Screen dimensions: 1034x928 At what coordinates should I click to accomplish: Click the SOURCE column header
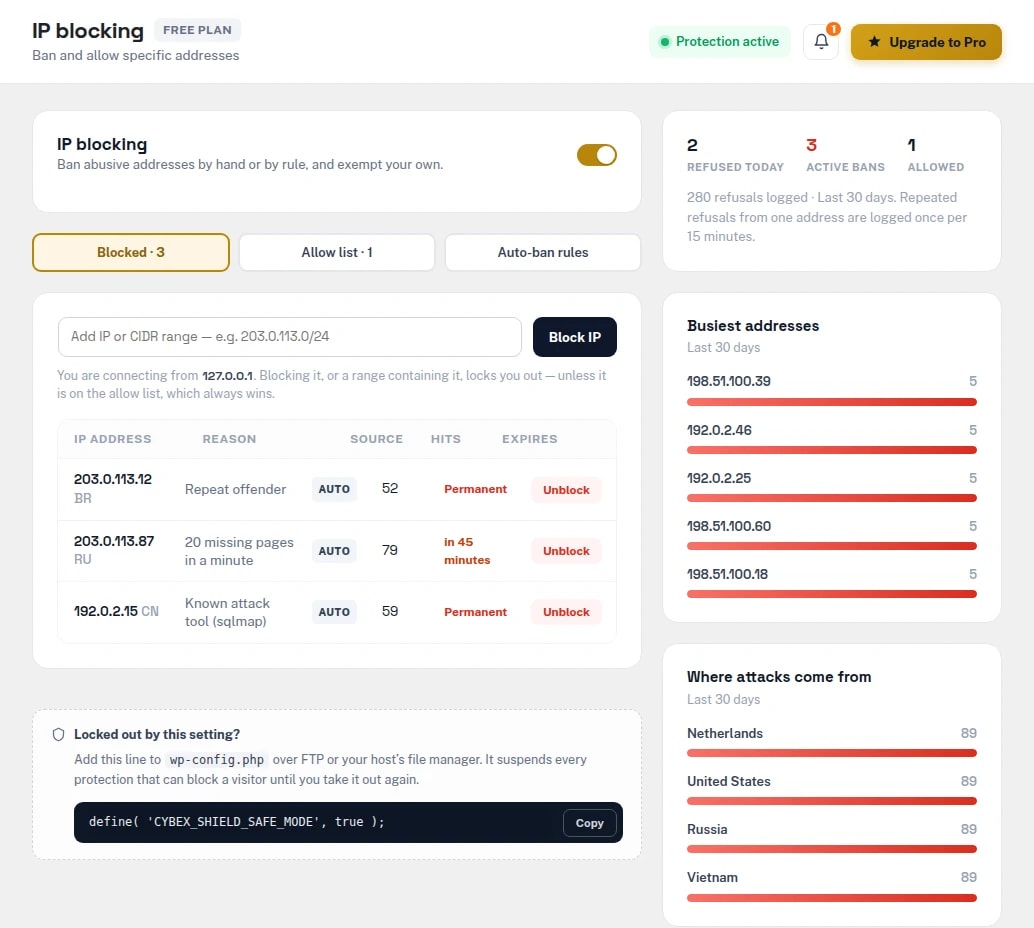click(377, 439)
